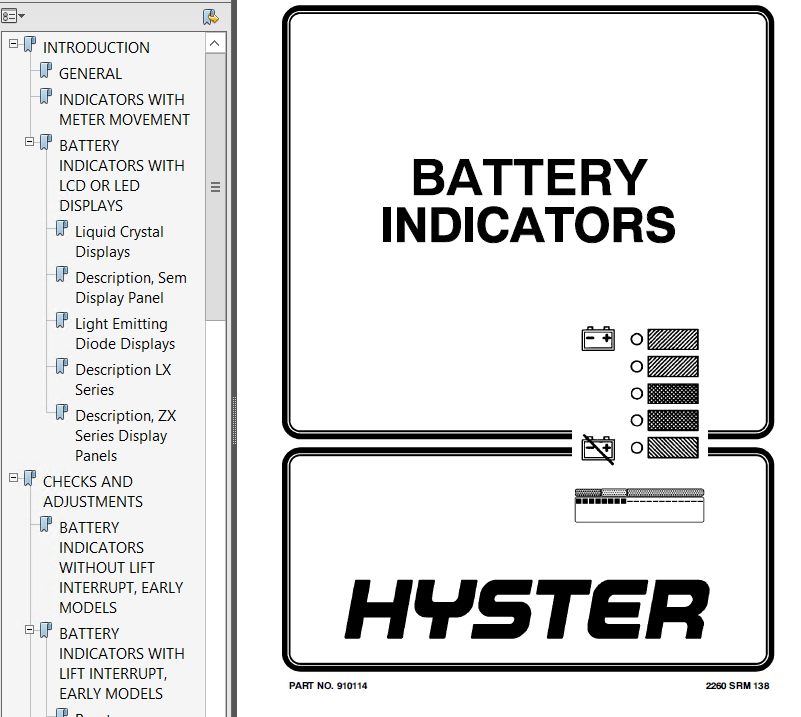Click the GENERAL bookmark icon

46,70
